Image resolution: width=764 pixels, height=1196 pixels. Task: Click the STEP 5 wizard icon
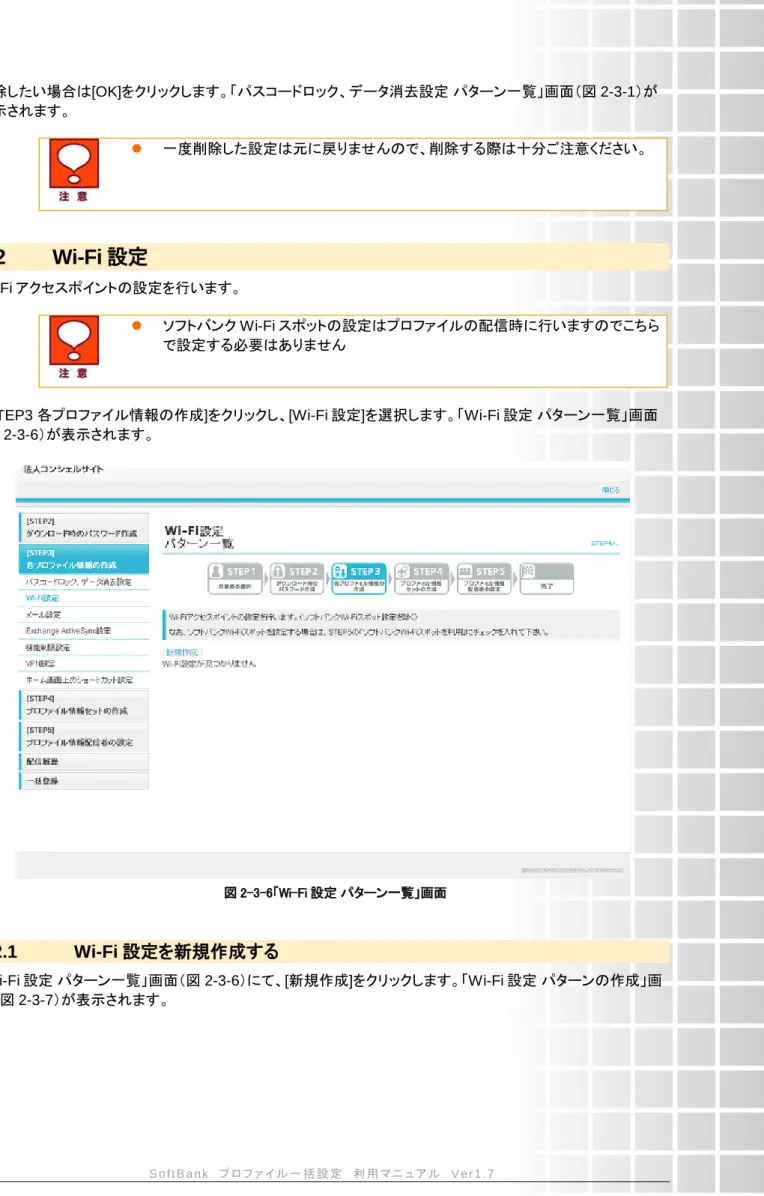pyautogui.click(x=484, y=578)
